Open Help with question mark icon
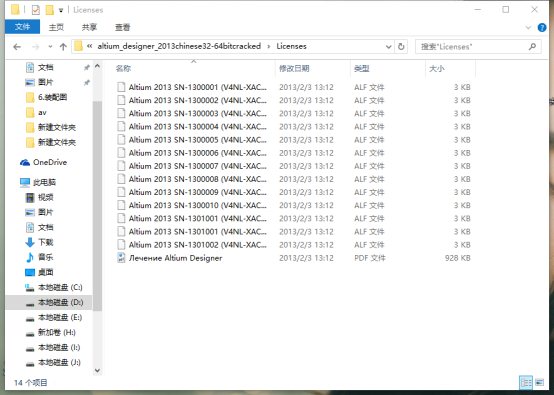This screenshot has height=395, width=554. (542, 28)
